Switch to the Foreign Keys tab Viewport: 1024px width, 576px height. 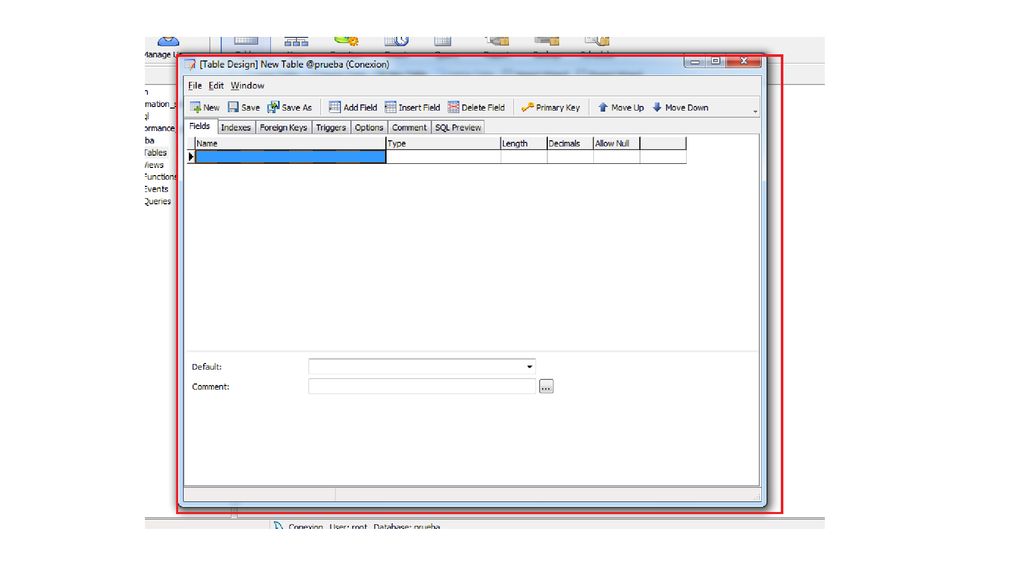pos(283,127)
